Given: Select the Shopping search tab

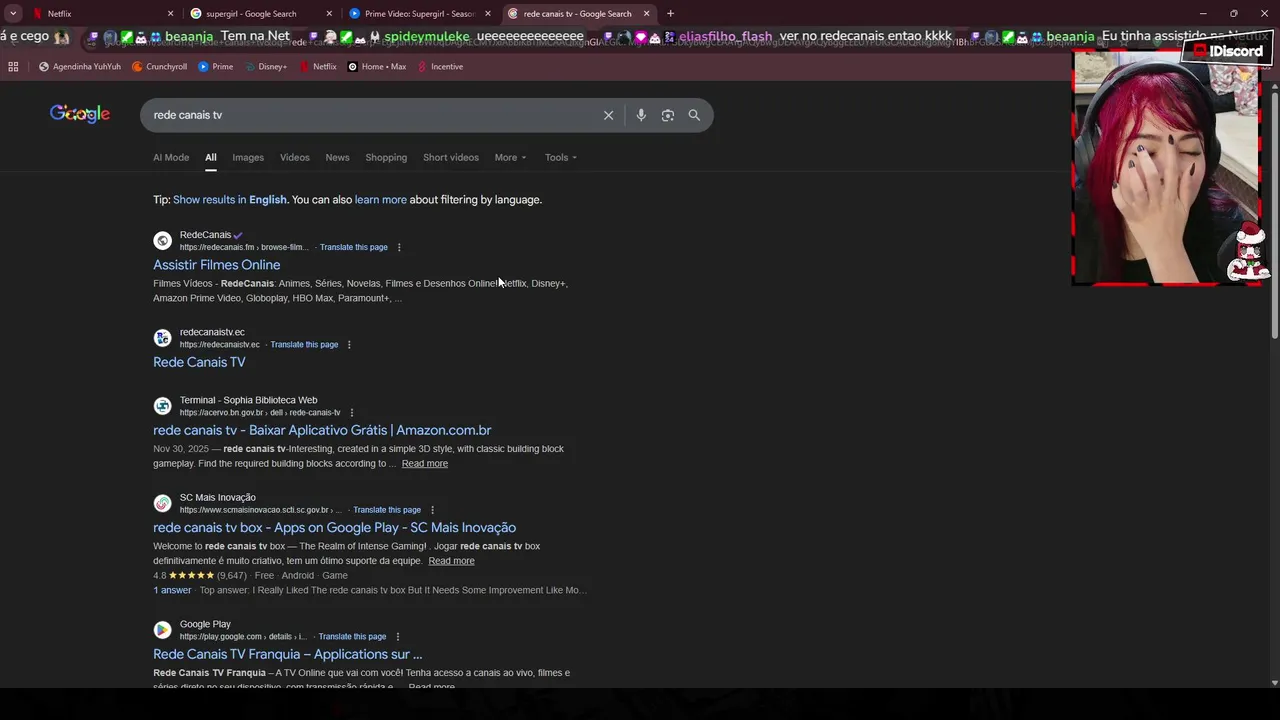Looking at the screenshot, I should click(386, 158).
